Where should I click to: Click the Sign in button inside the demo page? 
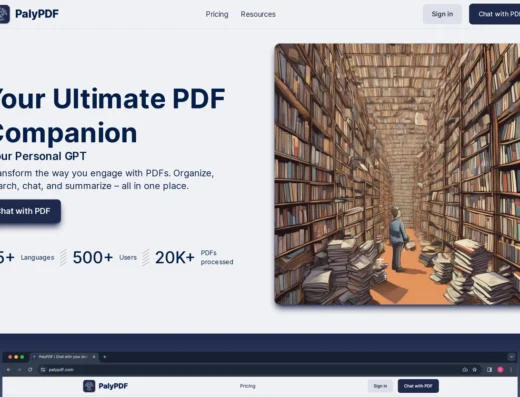(x=380, y=386)
